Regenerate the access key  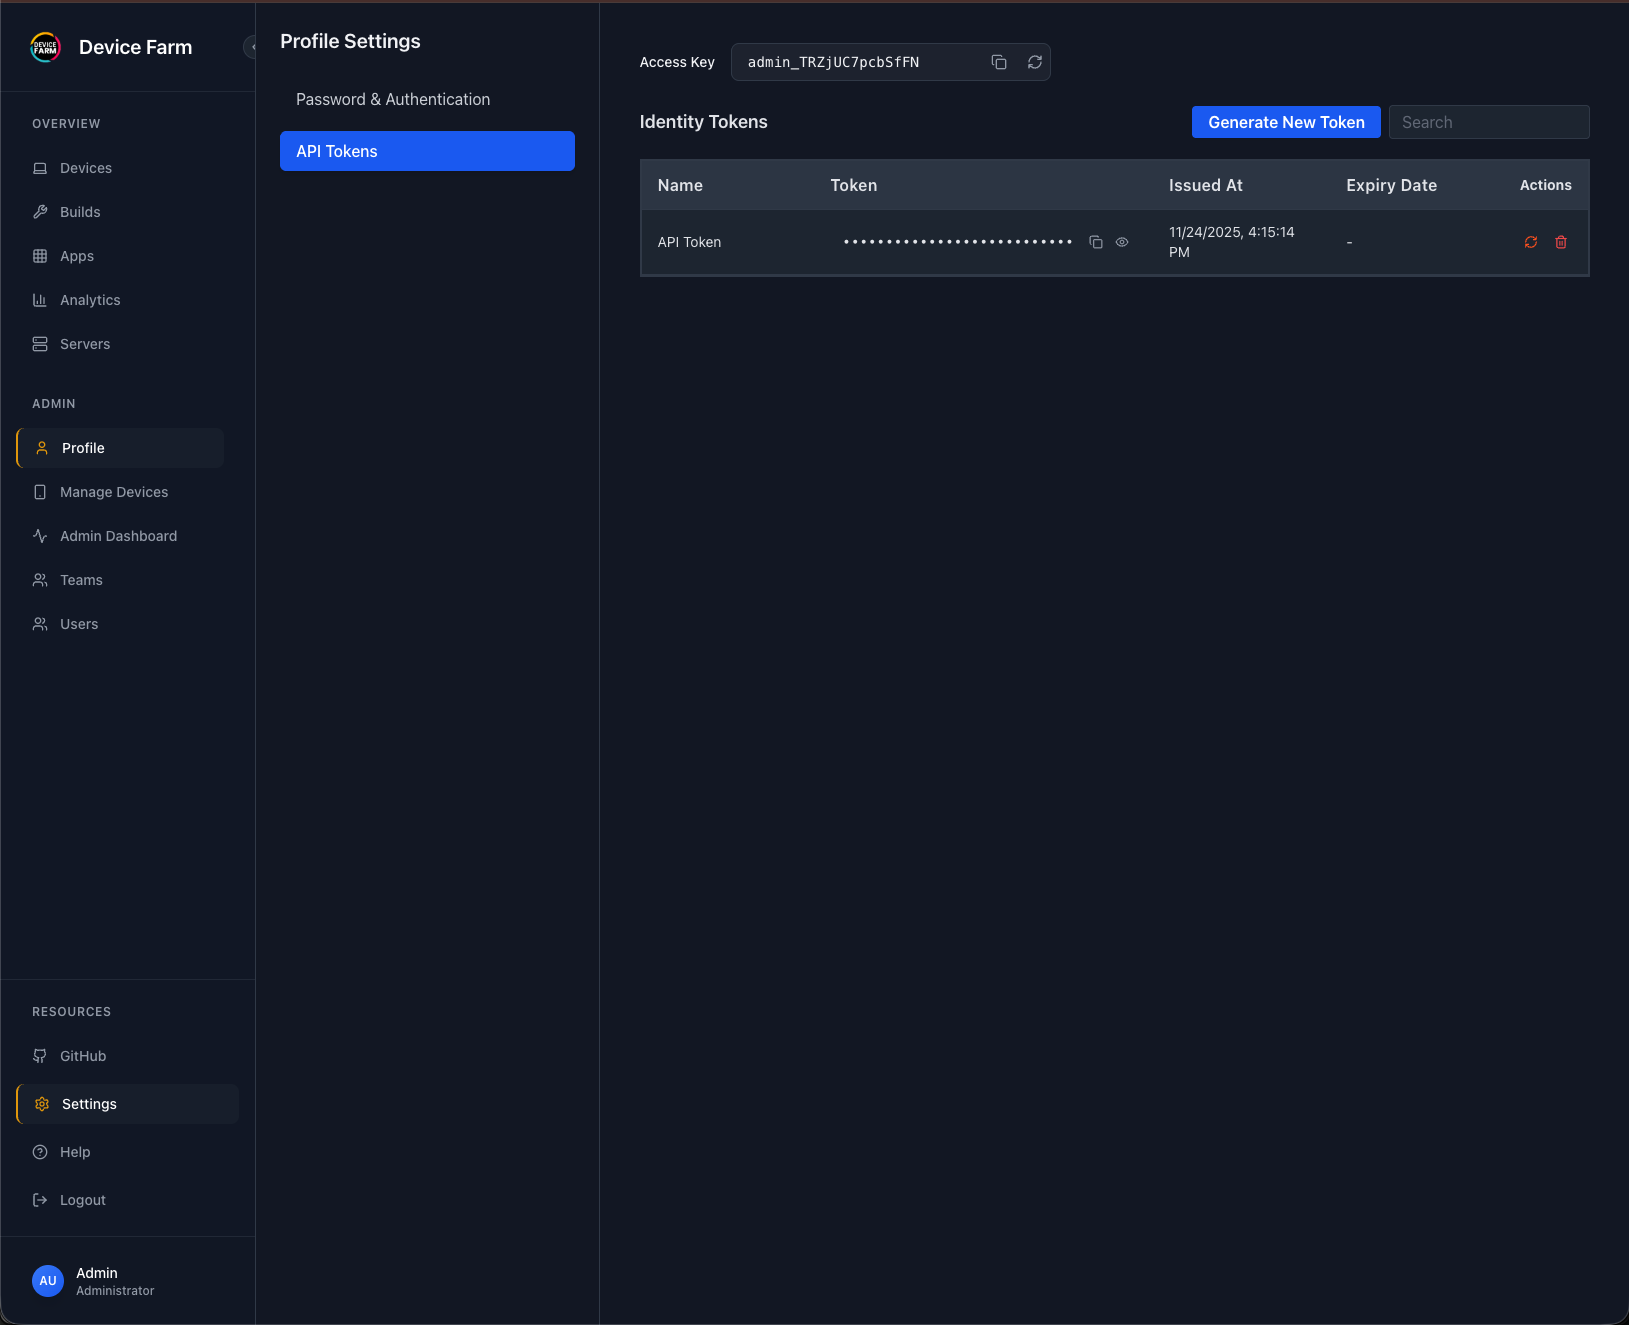pyautogui.click(x=1034, y=62)
